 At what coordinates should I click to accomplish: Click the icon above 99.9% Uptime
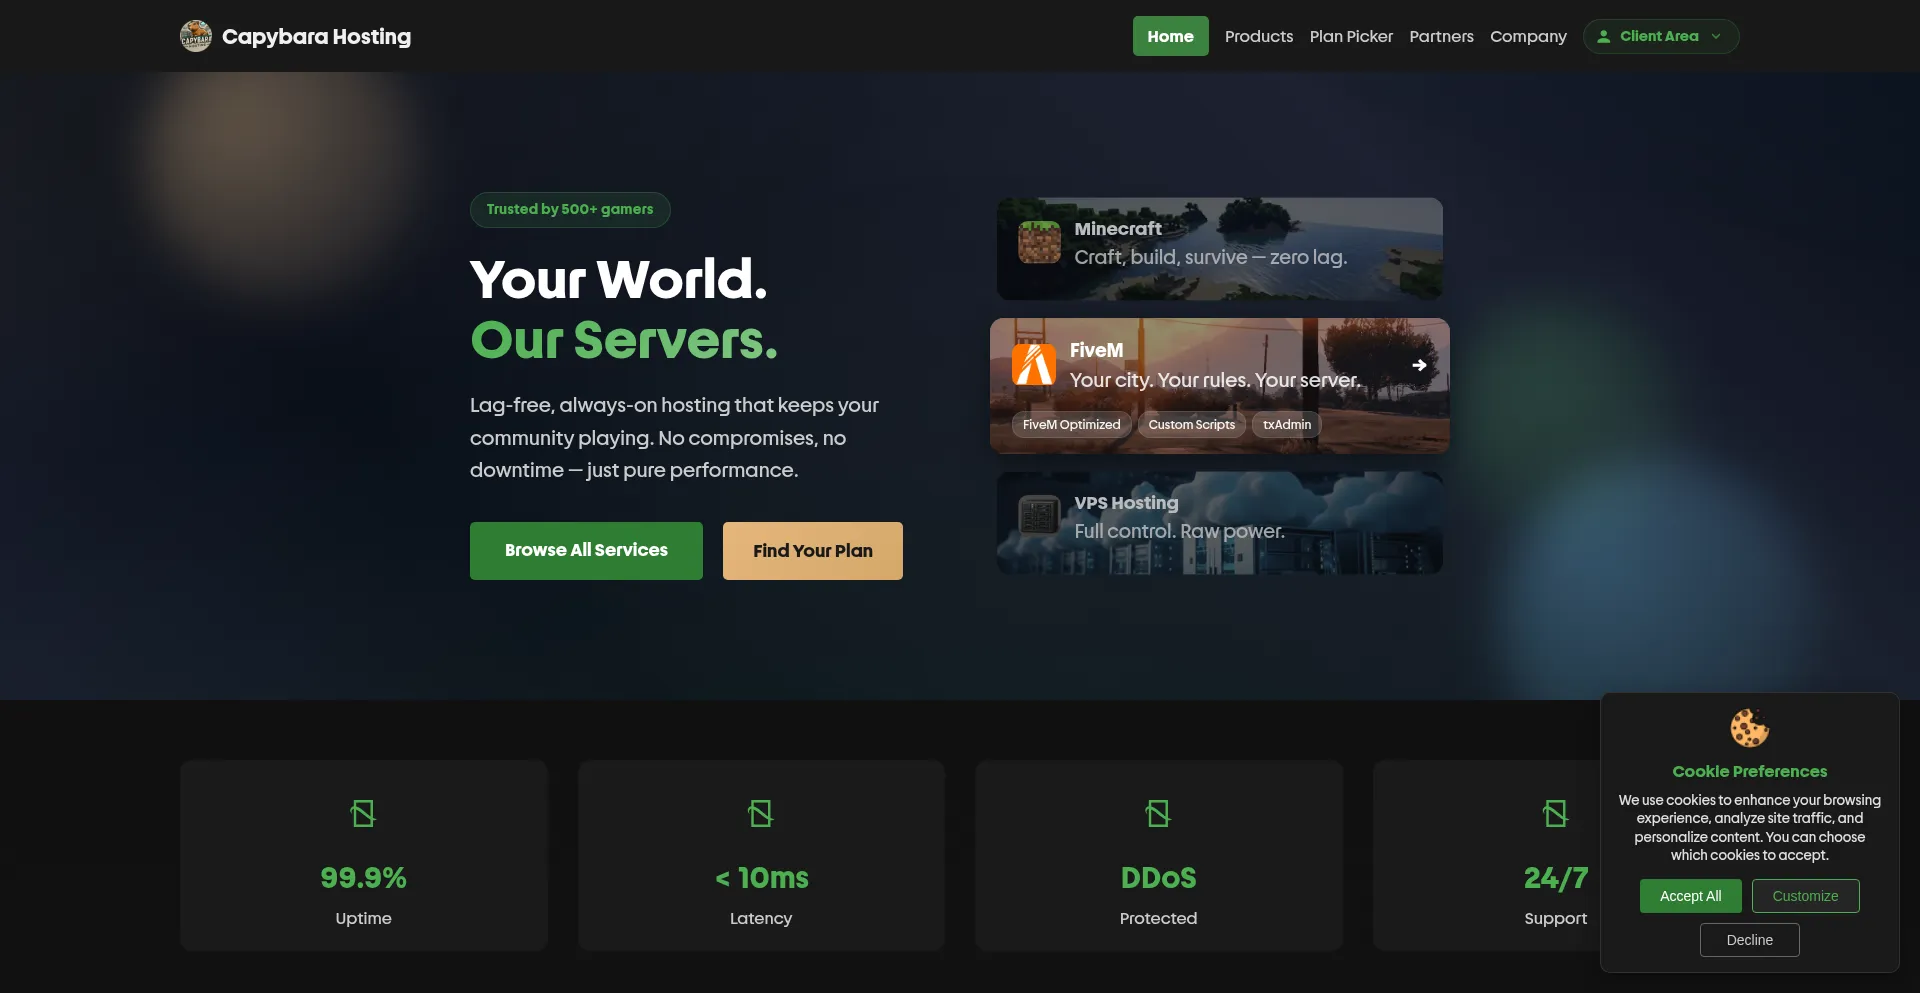pyautogui.click(x=363, y=813)
